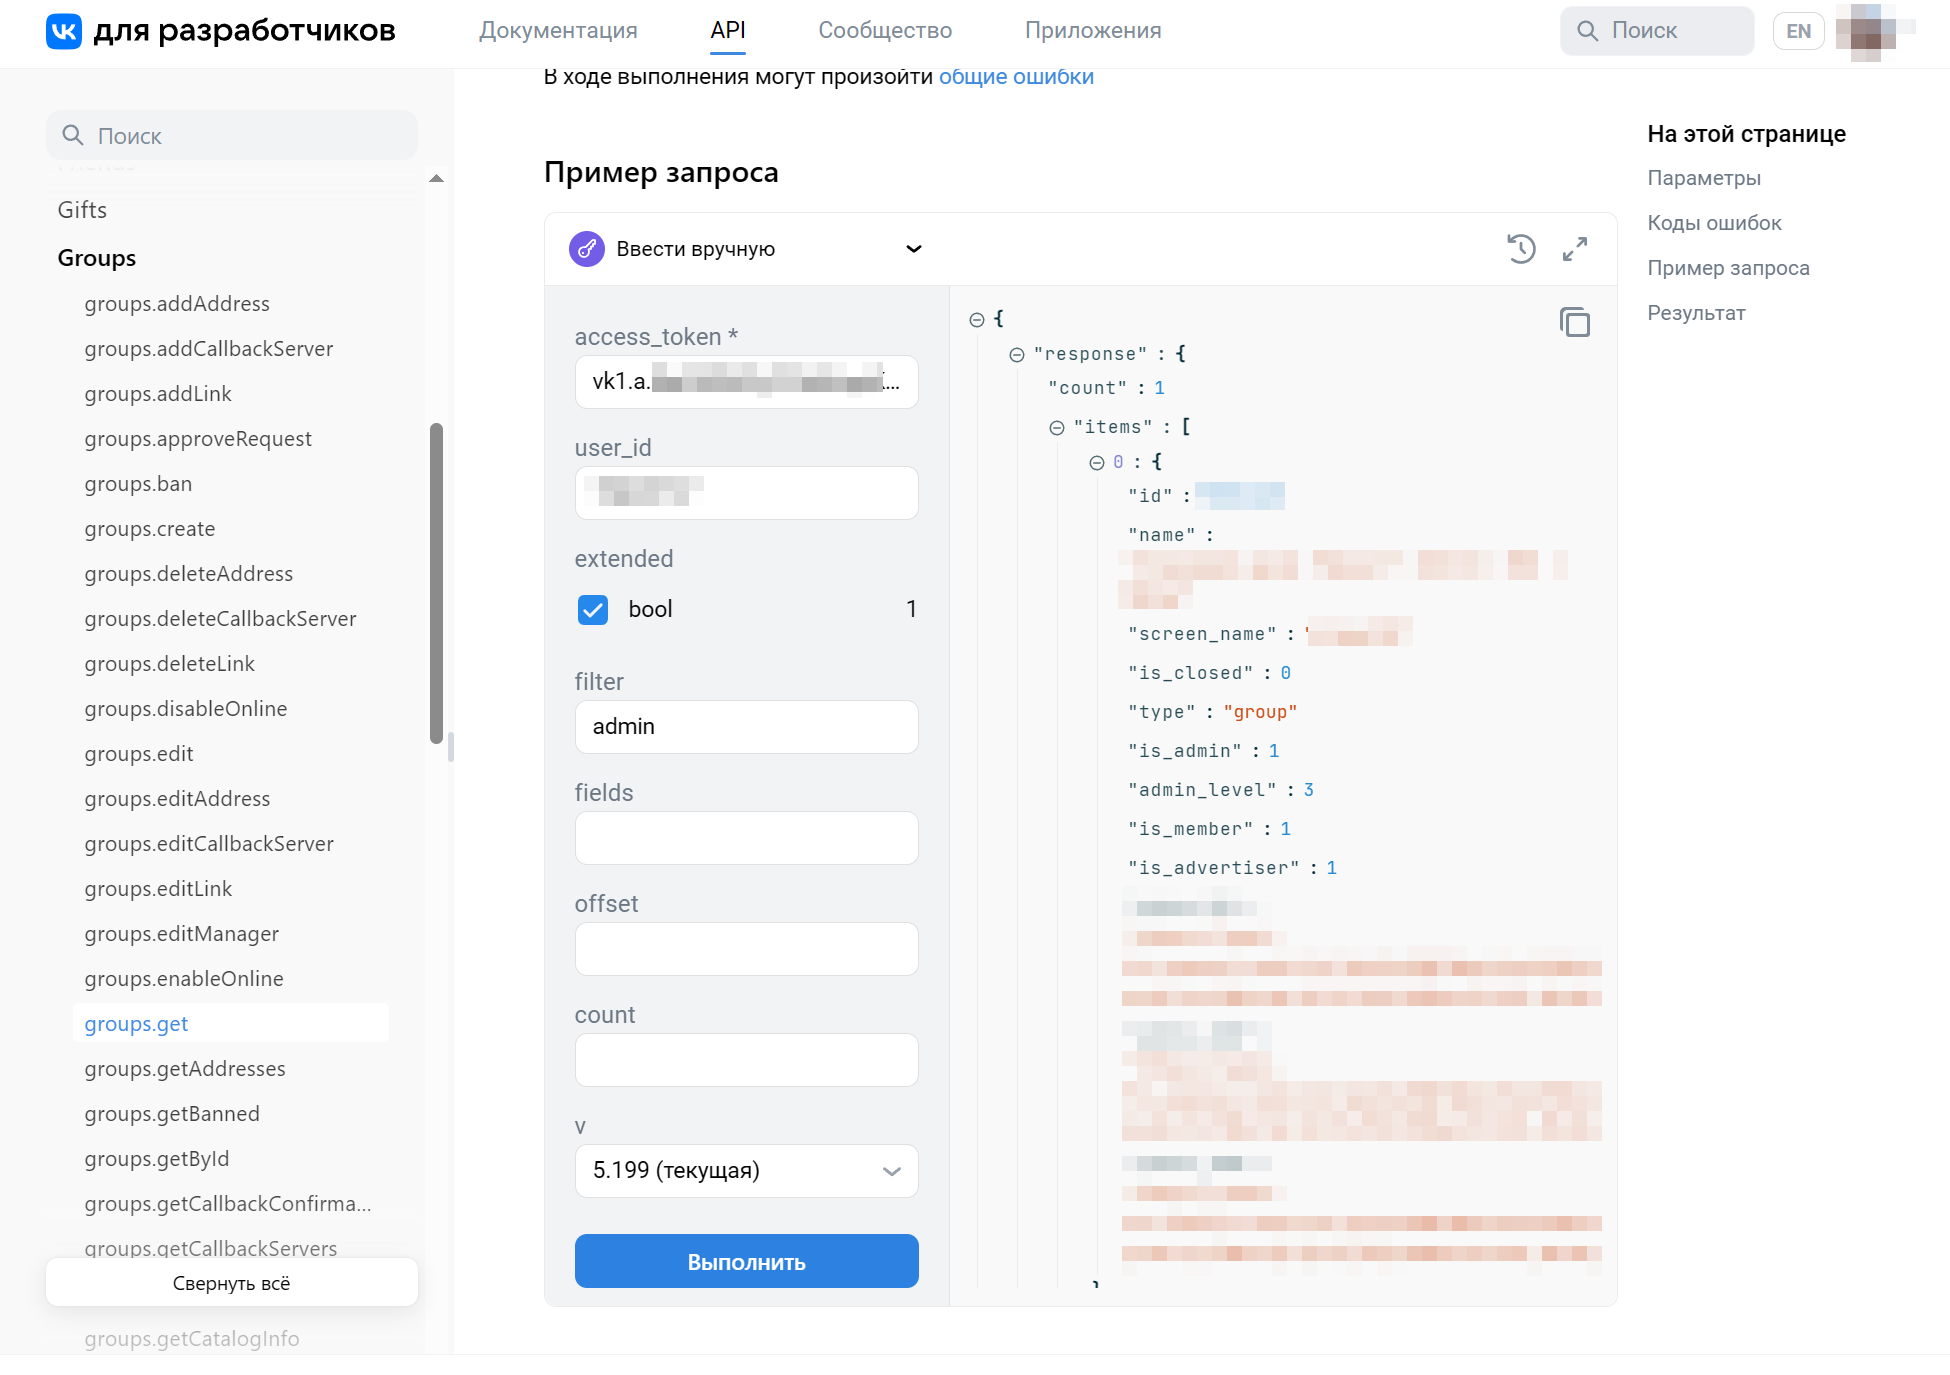Click the purple key token icon
1950x1375 pixels.
[x=587, y=249]
